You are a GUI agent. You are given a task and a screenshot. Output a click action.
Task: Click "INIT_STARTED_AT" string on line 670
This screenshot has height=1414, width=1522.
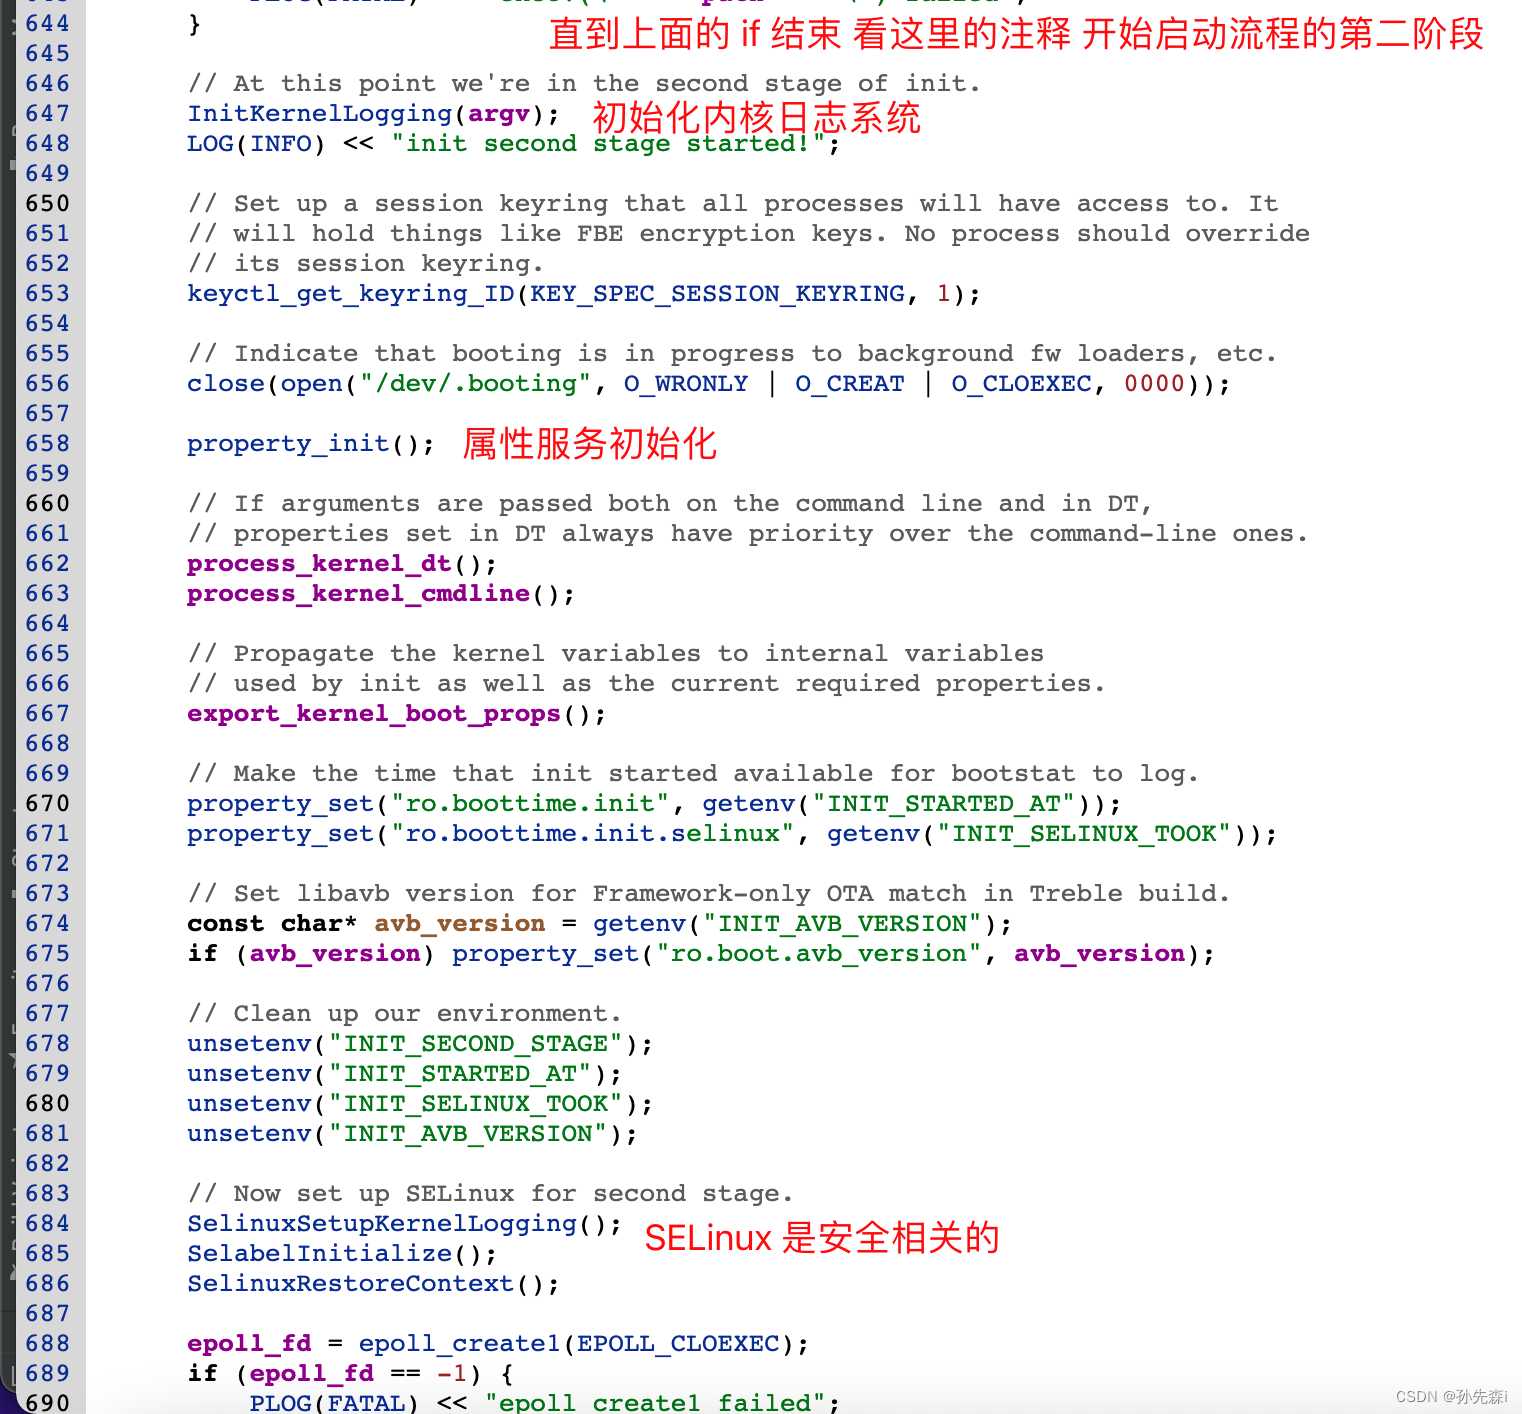pyautogui.click(x=944, y=804)
